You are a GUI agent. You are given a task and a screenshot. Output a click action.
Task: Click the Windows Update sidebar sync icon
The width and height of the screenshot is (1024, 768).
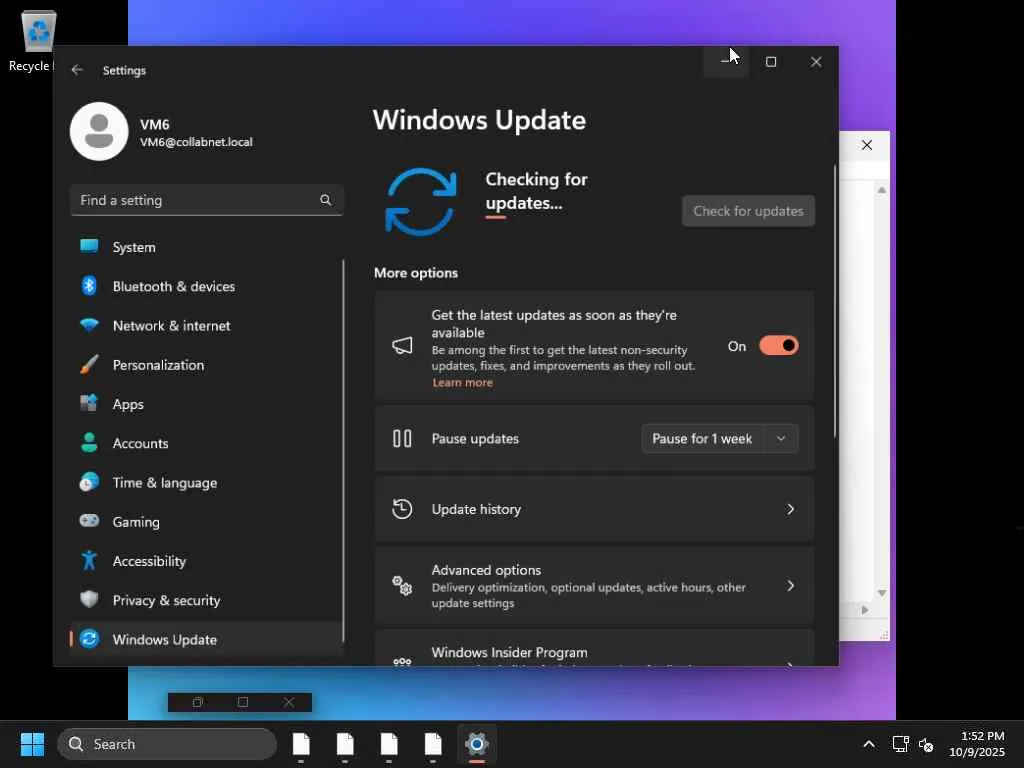(x=89, y=638)
